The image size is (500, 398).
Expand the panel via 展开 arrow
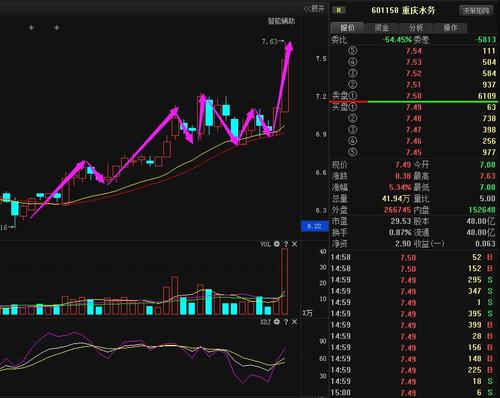314,9
